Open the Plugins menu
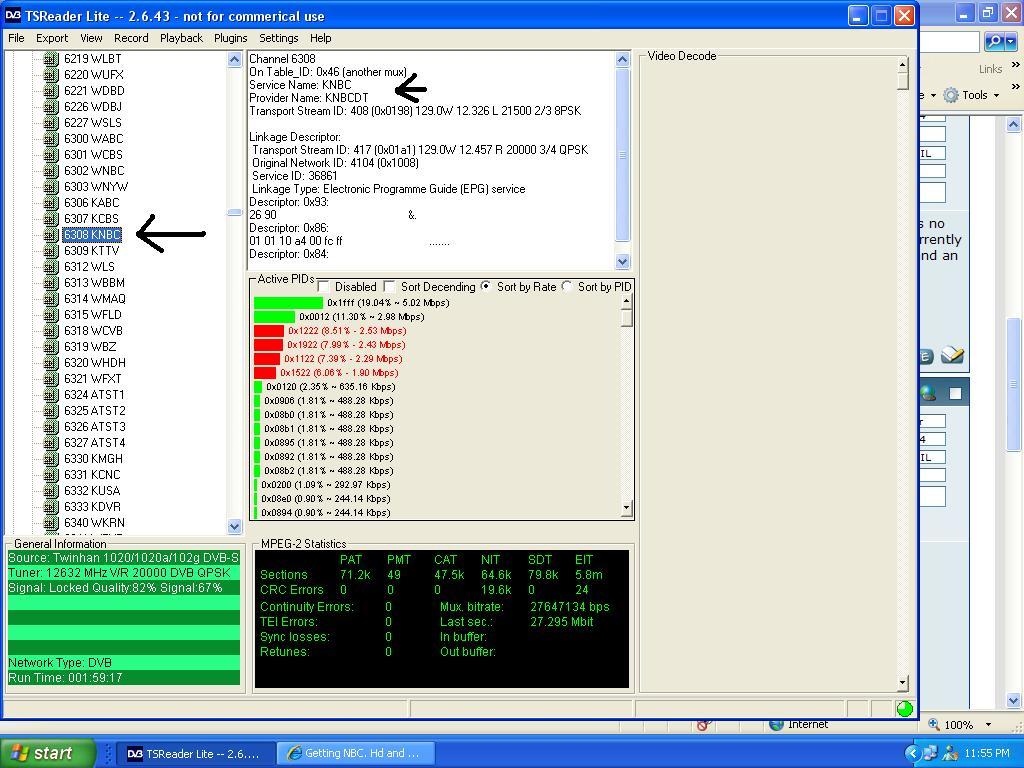Screen dimensions: 1024x768 (231, 38)
